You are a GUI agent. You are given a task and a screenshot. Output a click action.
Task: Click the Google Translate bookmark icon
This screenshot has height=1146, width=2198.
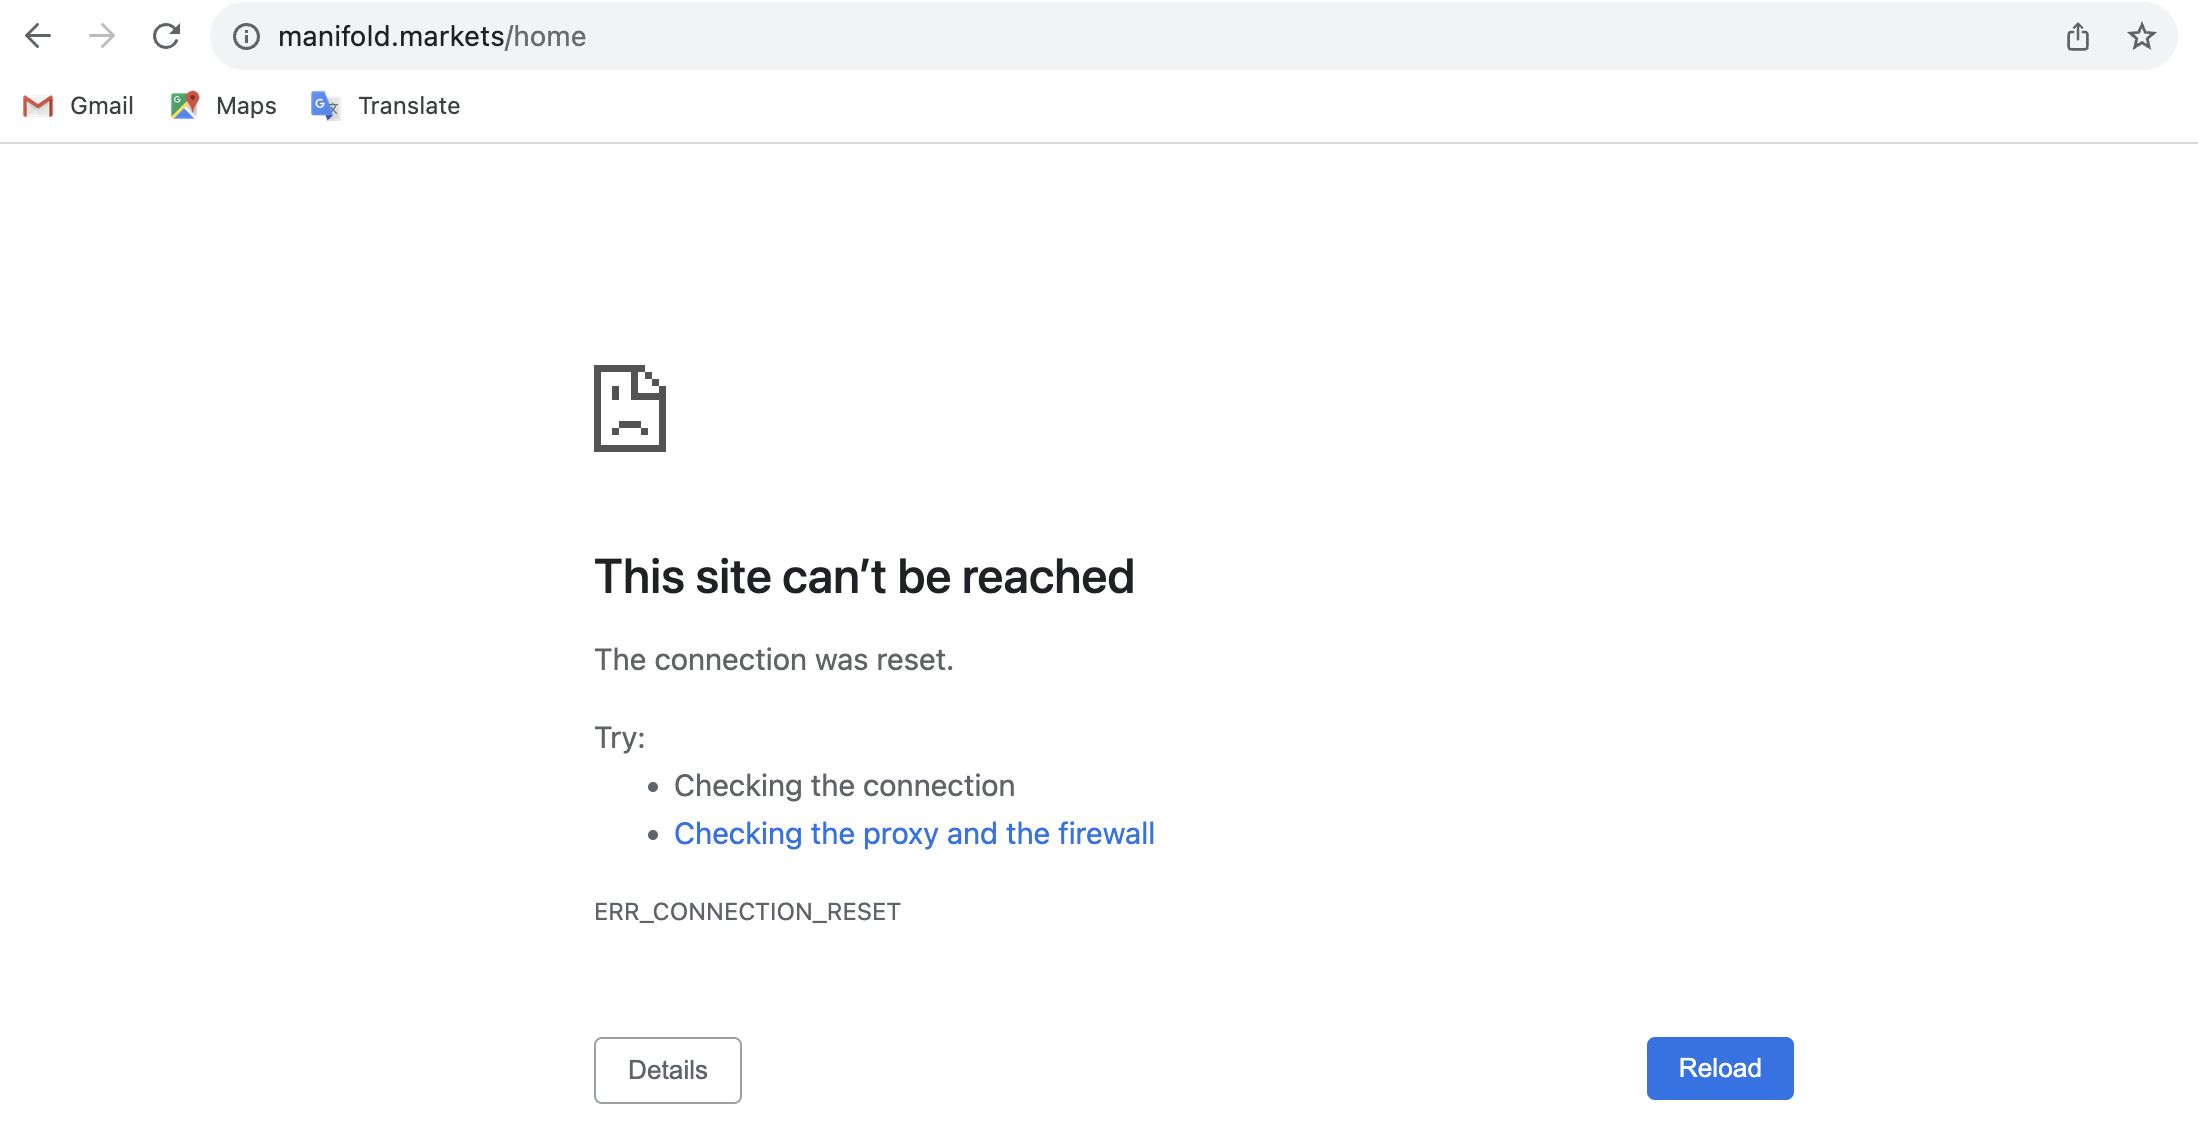325,105
